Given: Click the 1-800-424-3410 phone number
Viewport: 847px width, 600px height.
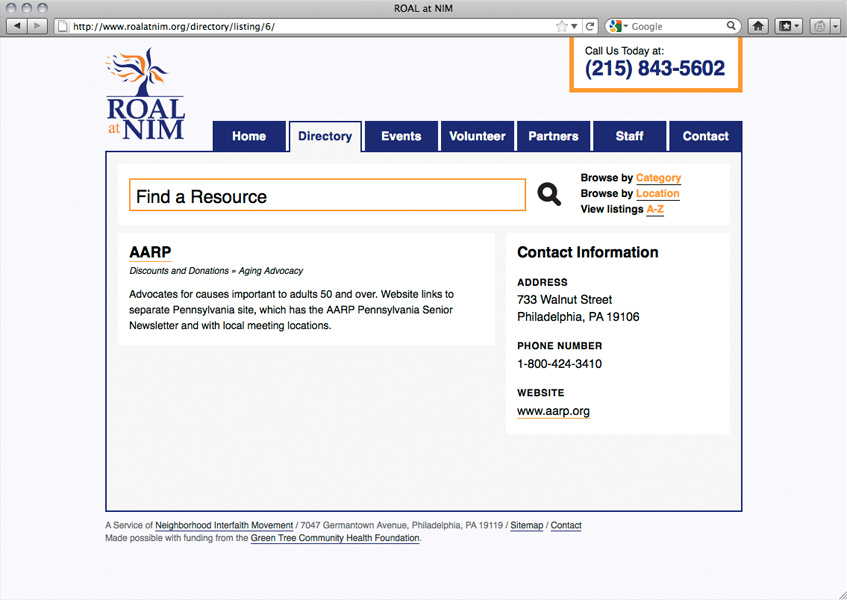Looking at the screenshot, I should [560, 364].
